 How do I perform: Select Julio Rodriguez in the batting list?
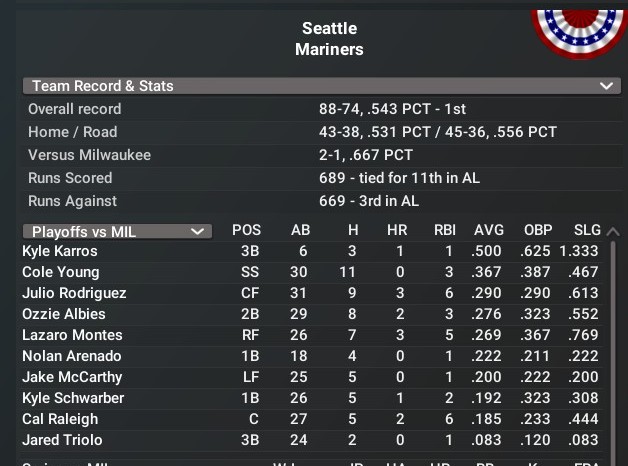click(74, 293)
